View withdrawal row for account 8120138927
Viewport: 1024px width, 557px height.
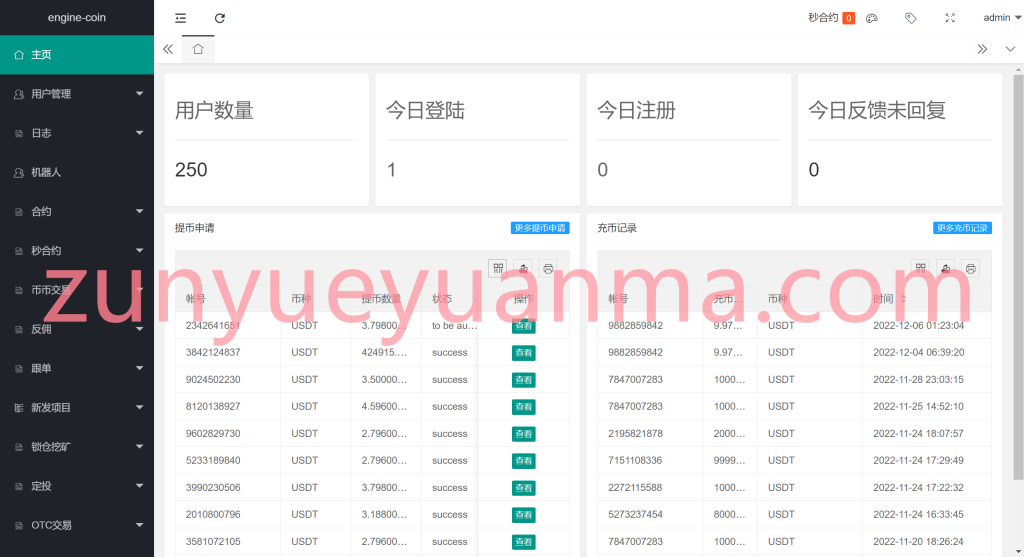click(x=524, y=407)
